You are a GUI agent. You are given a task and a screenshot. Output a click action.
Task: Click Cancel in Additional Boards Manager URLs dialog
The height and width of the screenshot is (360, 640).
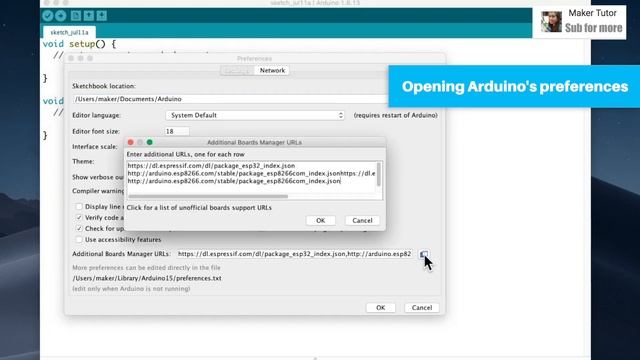coord(362,220)
